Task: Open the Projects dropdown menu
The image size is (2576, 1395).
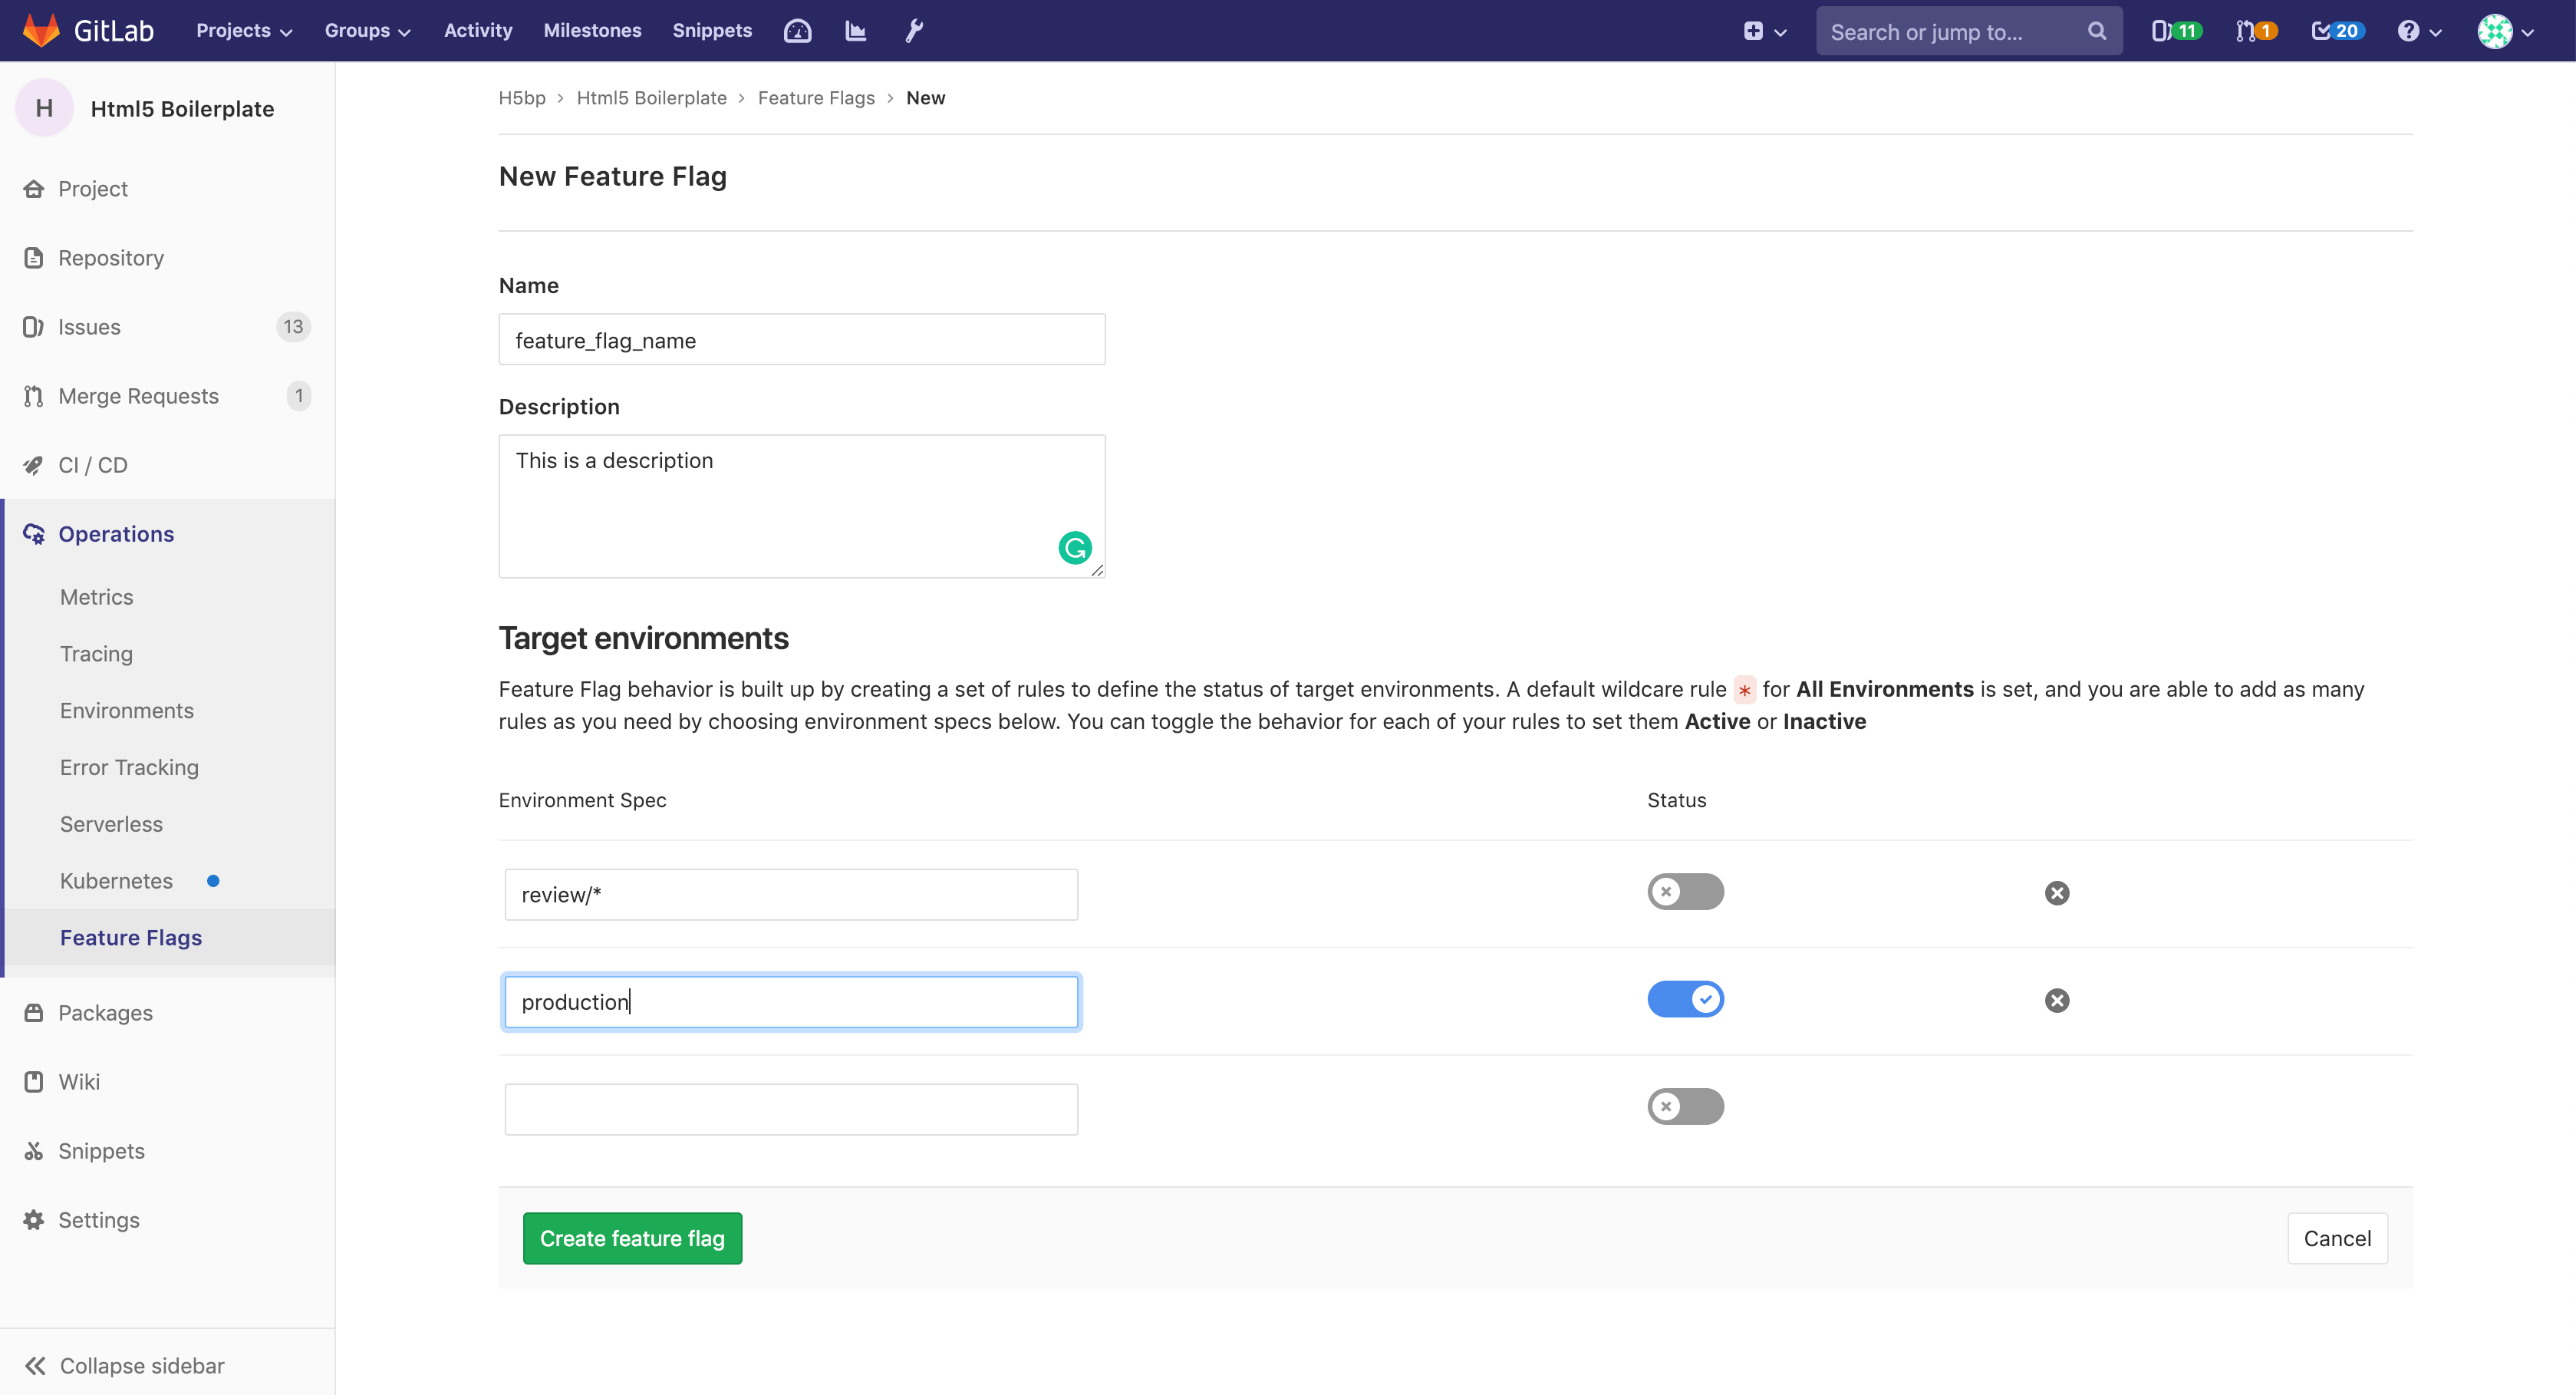Action: tap(240, 31)
